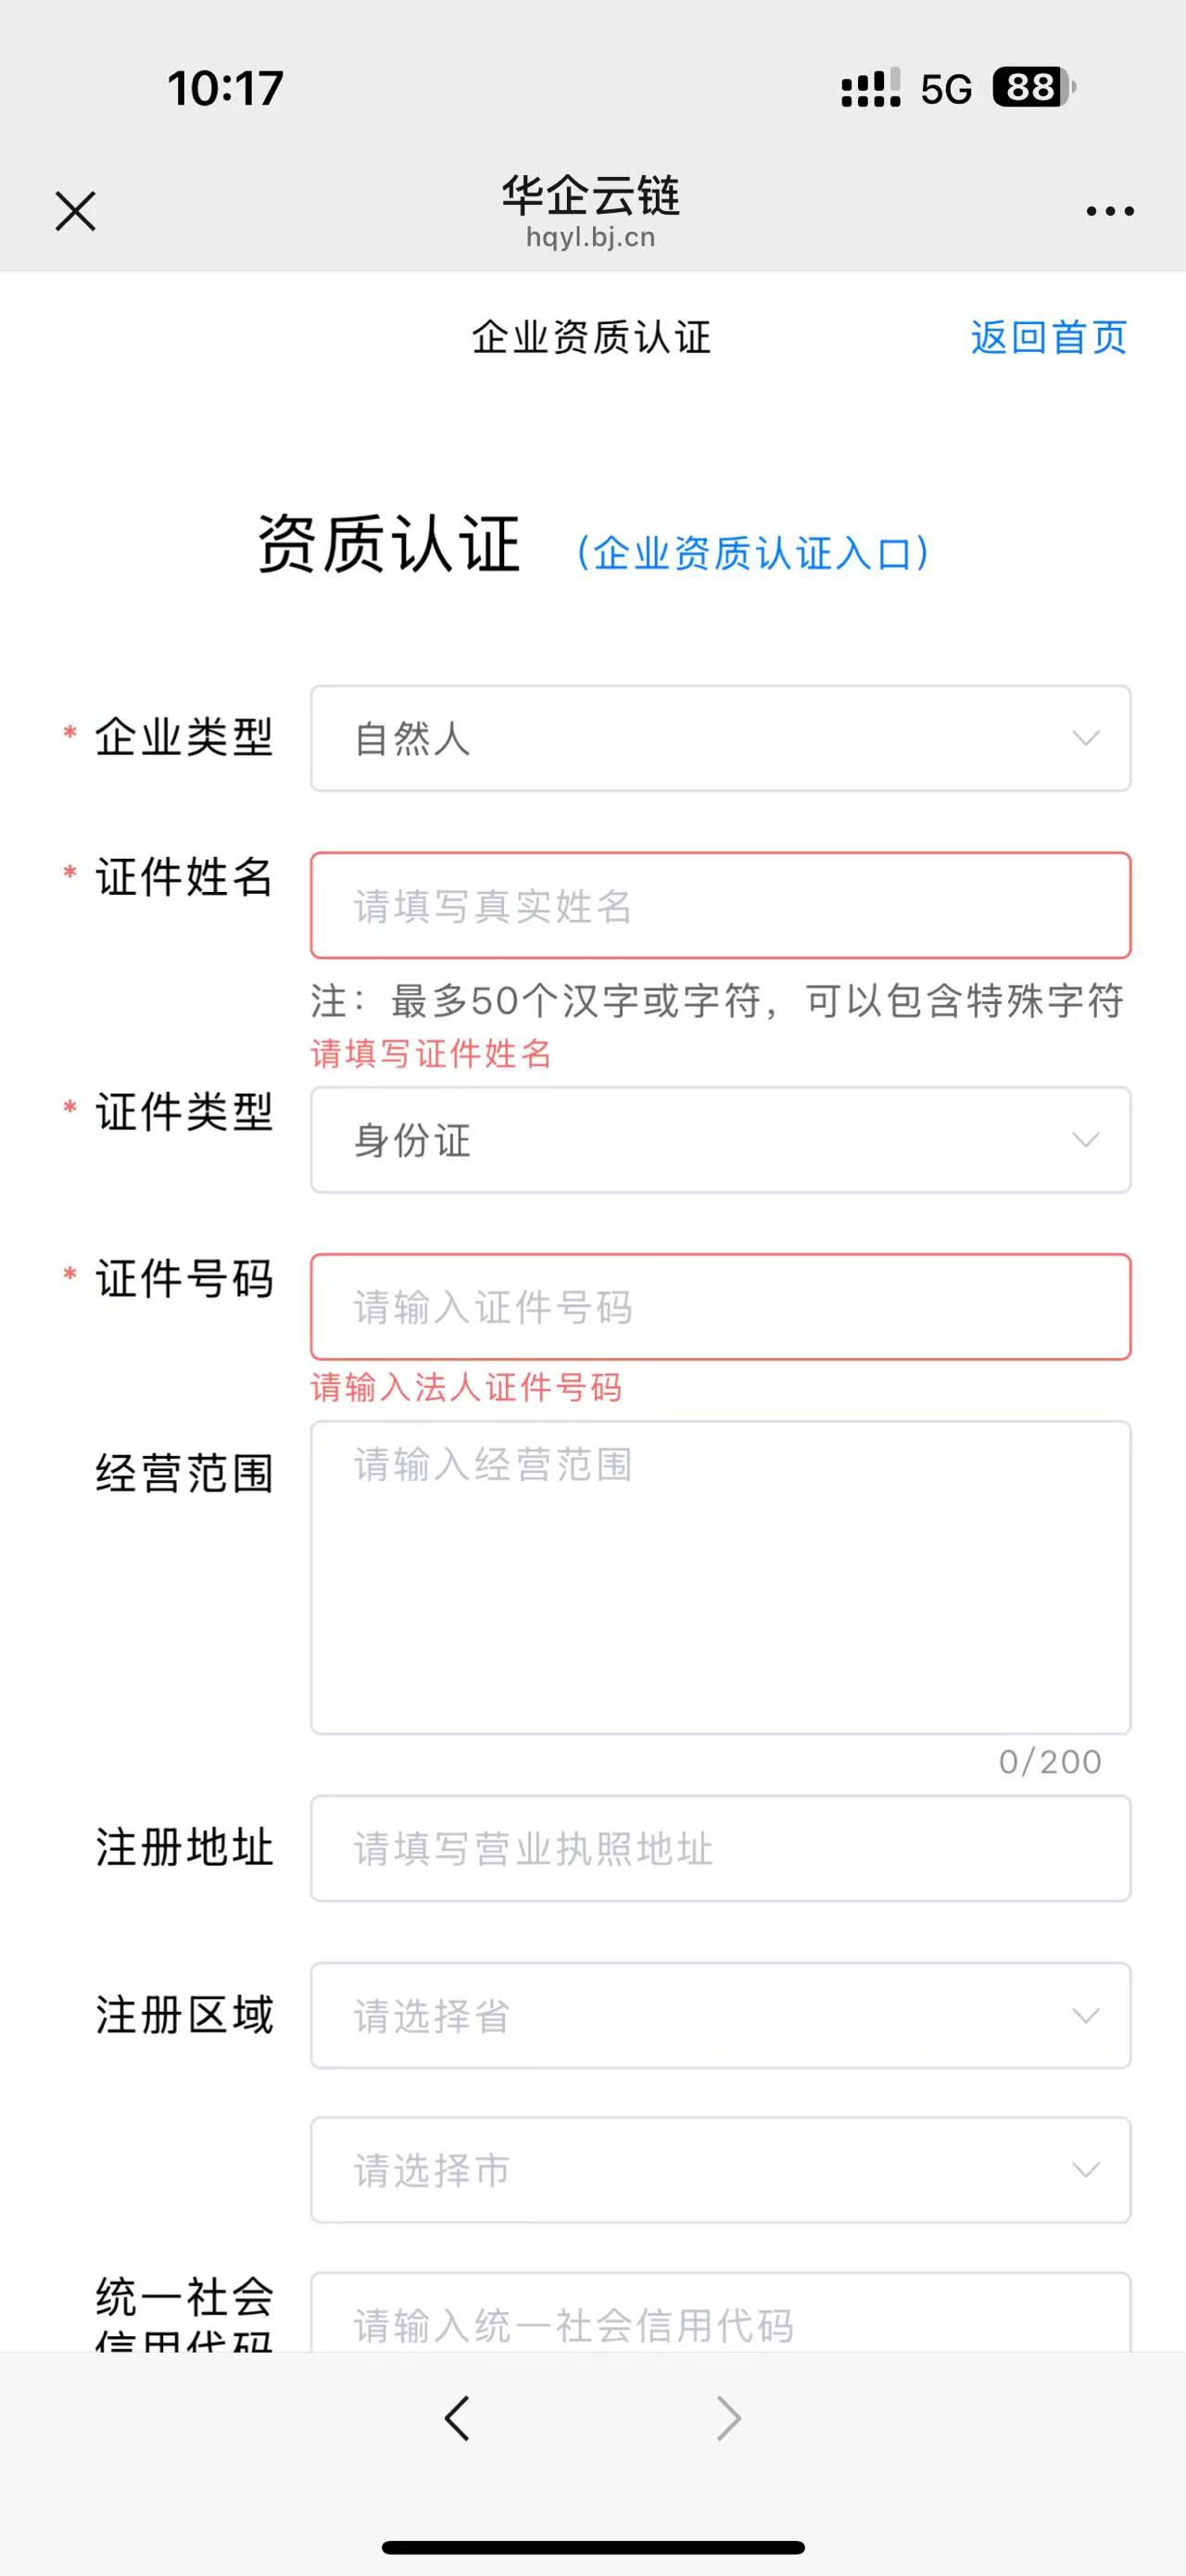
Task: Open the 企业类型 dropdown chevron
Action: click(x=1086, y=740)
